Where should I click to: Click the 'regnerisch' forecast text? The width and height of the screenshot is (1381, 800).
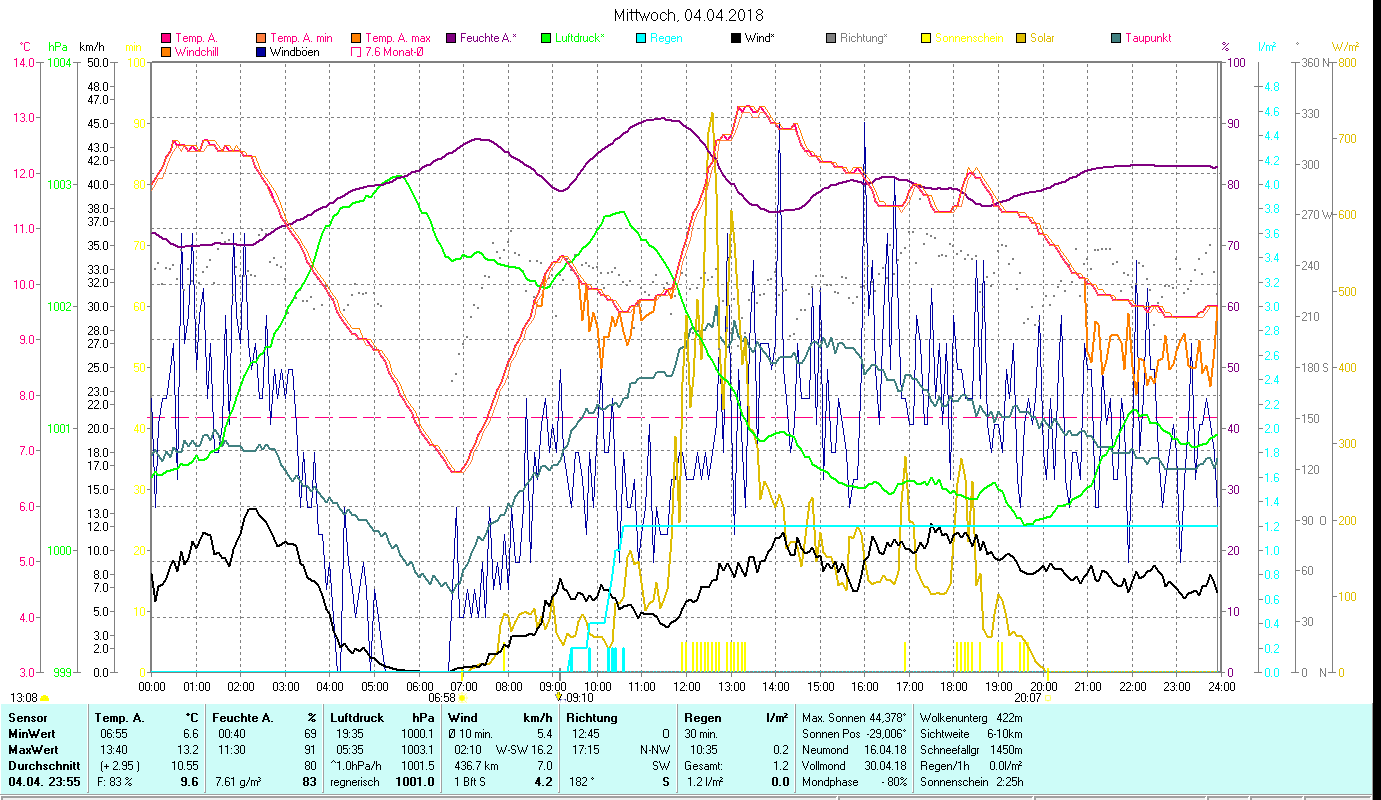tap(357, 782)
